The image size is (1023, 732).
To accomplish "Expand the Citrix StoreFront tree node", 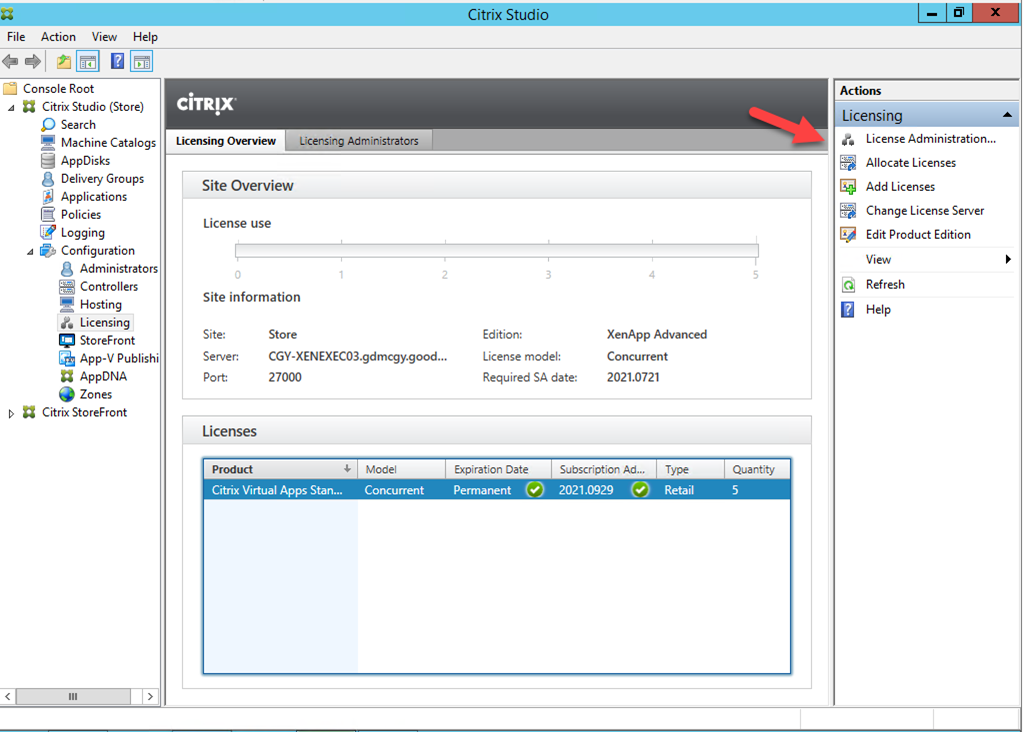I will coord(11,413).
